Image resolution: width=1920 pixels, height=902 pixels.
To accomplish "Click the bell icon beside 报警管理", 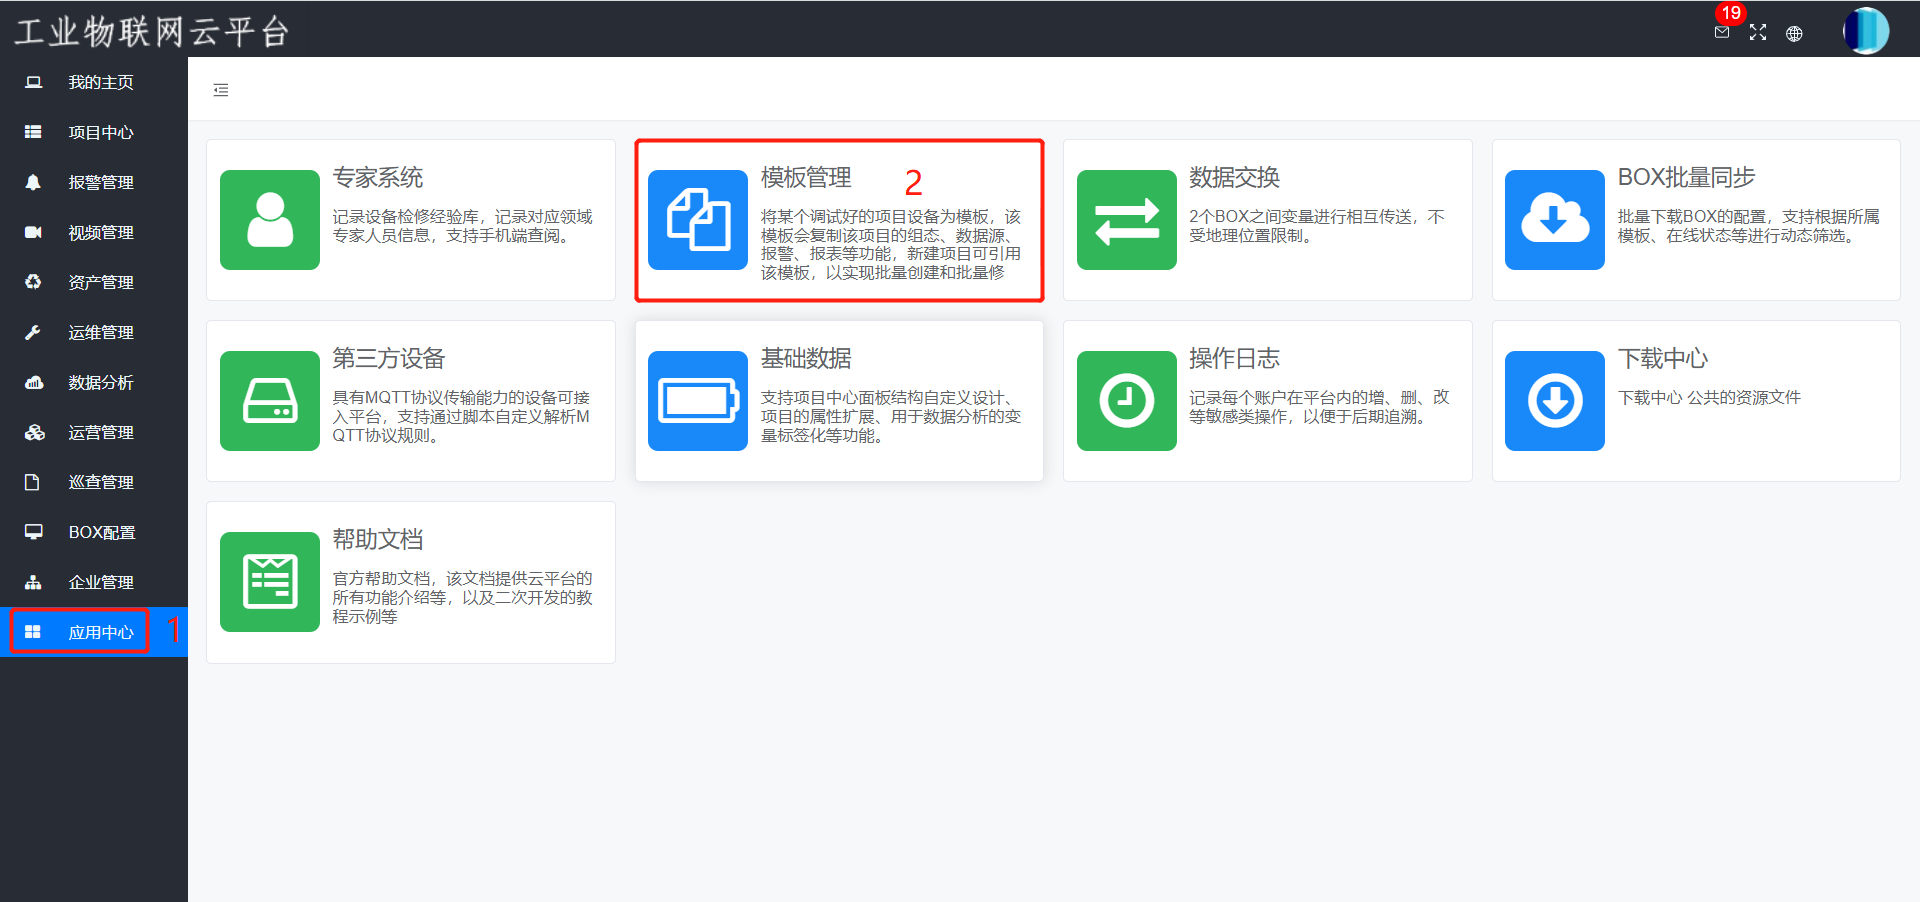I will [33, 182].
